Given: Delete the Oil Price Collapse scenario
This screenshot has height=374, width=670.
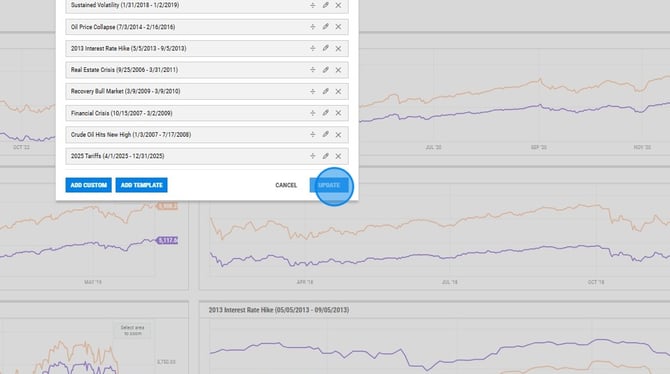Looking at the screenshot, I should (x=338, y=27).
